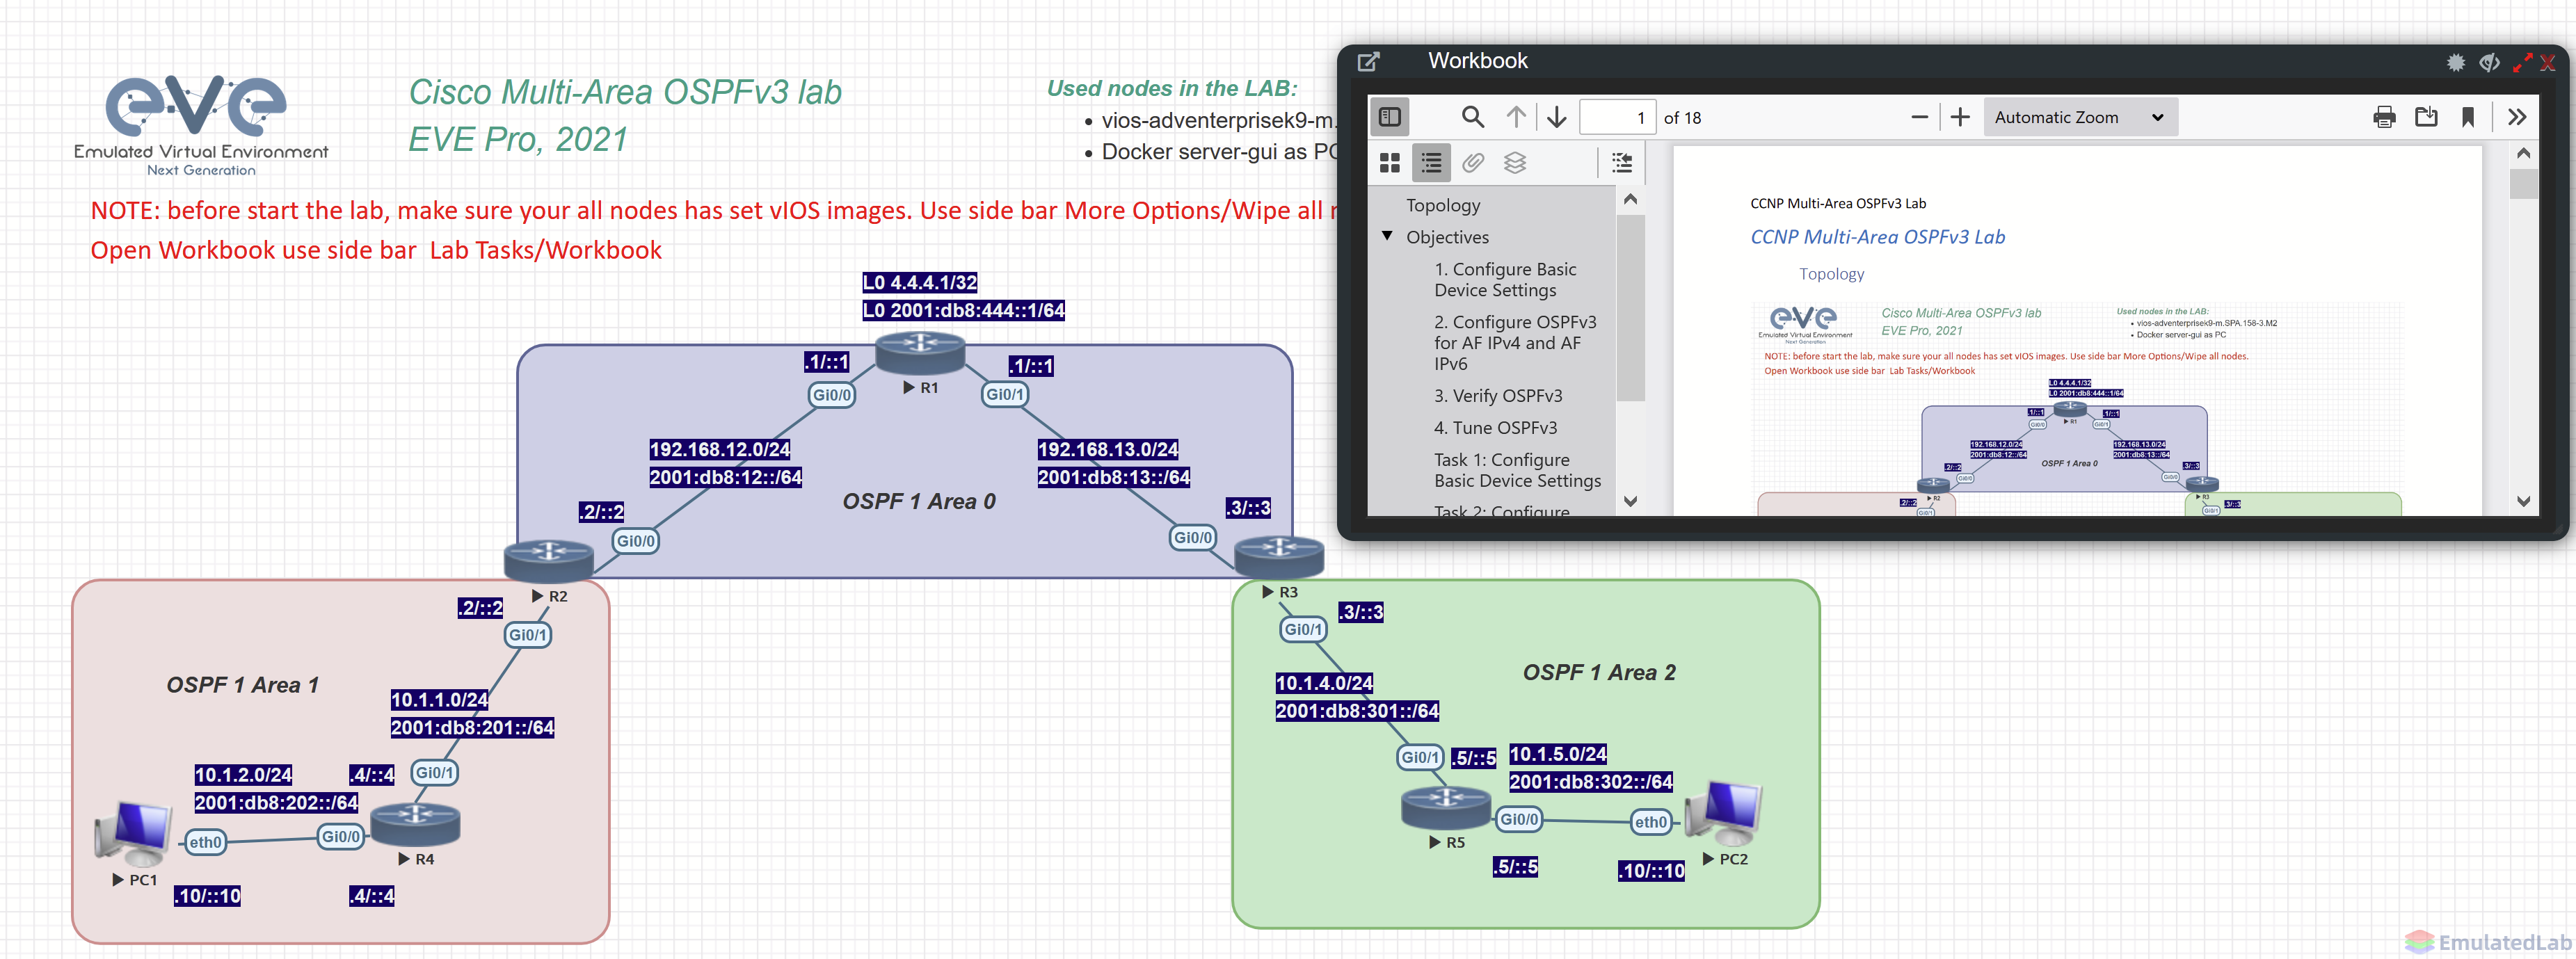
Task: Click the outline current-item icon
Action: (x=1621, y=163)
